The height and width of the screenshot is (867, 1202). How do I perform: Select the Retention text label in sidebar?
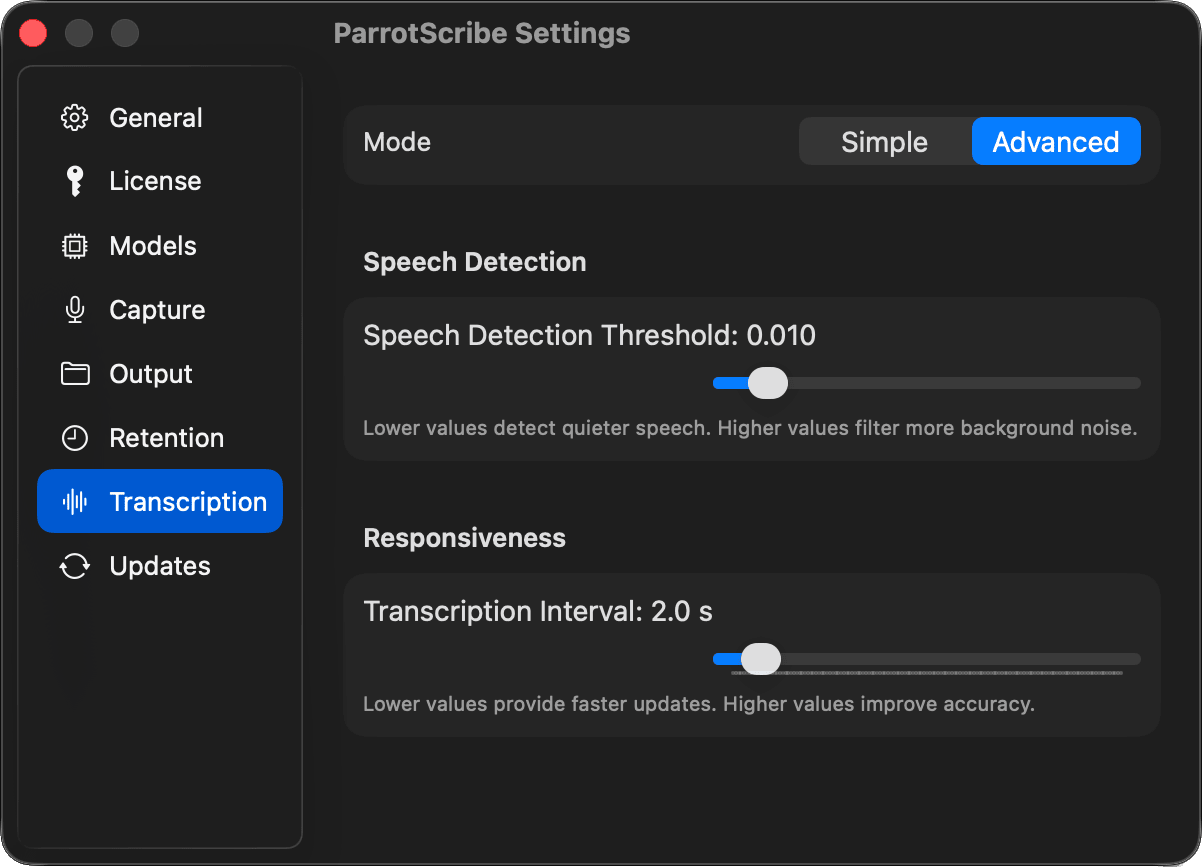pos(166,438)
